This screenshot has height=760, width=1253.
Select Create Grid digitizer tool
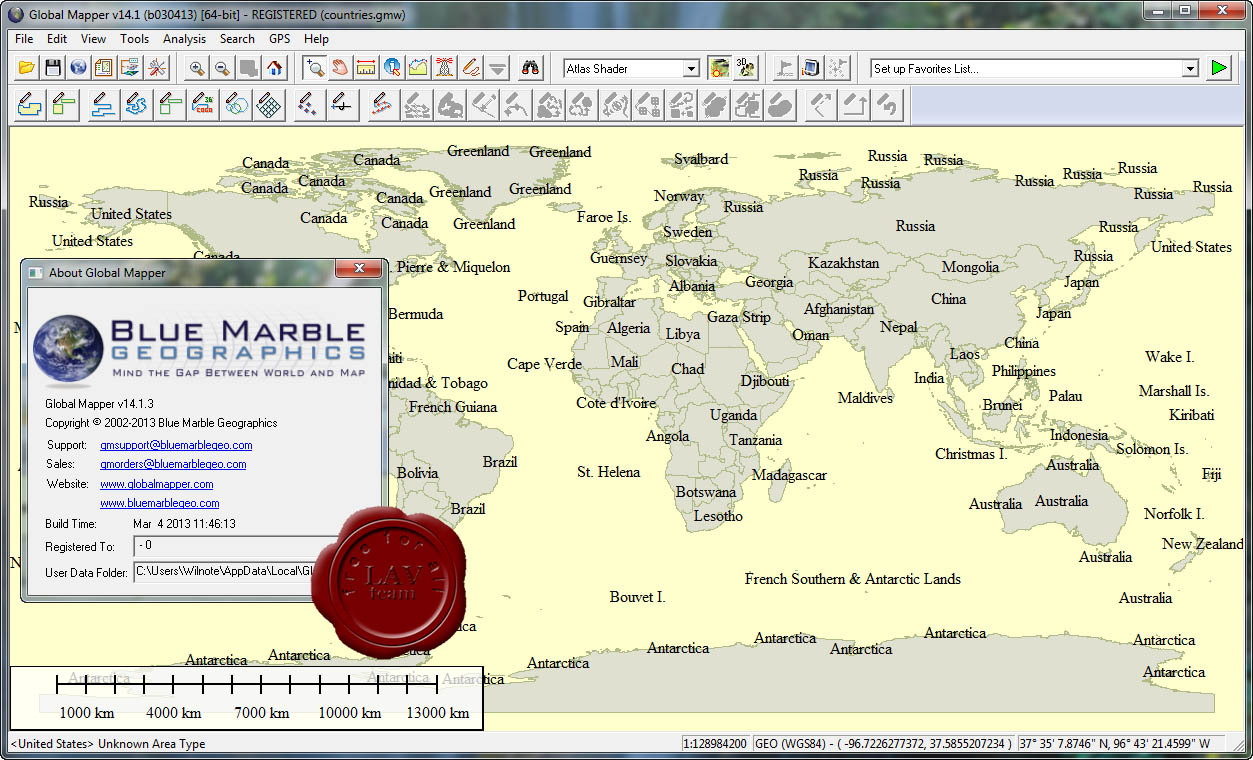click(268, 104)
